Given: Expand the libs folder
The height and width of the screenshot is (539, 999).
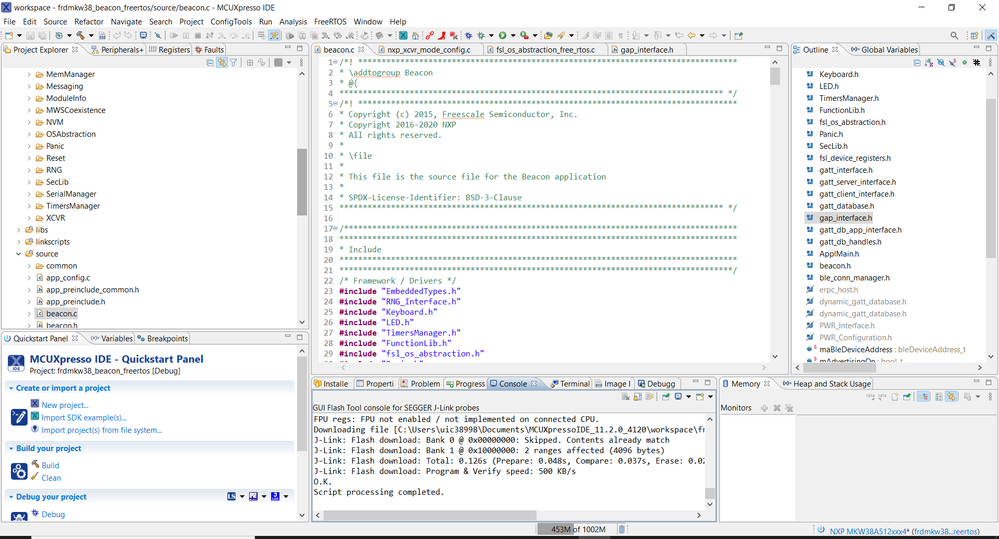Looking at the screenshot, I should click(18, 230).
